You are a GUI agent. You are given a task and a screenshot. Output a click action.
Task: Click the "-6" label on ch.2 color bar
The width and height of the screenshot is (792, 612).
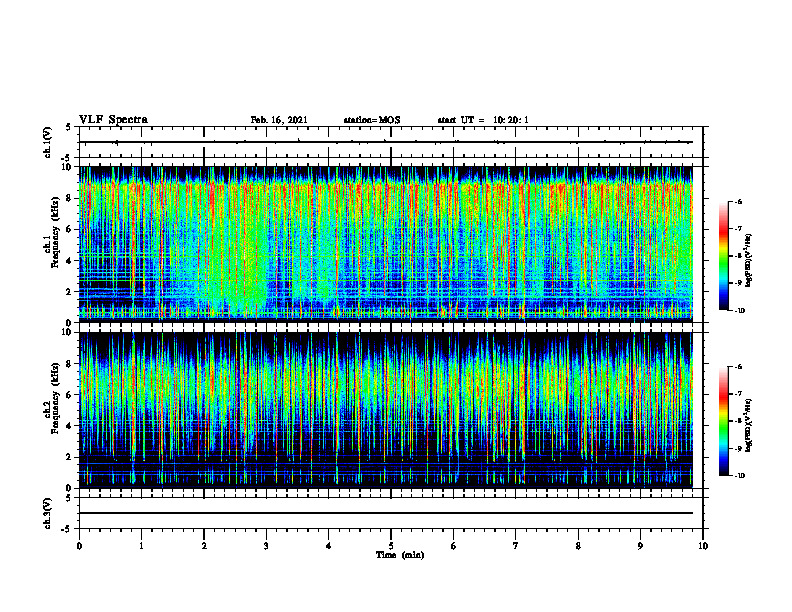click(739, 367)
